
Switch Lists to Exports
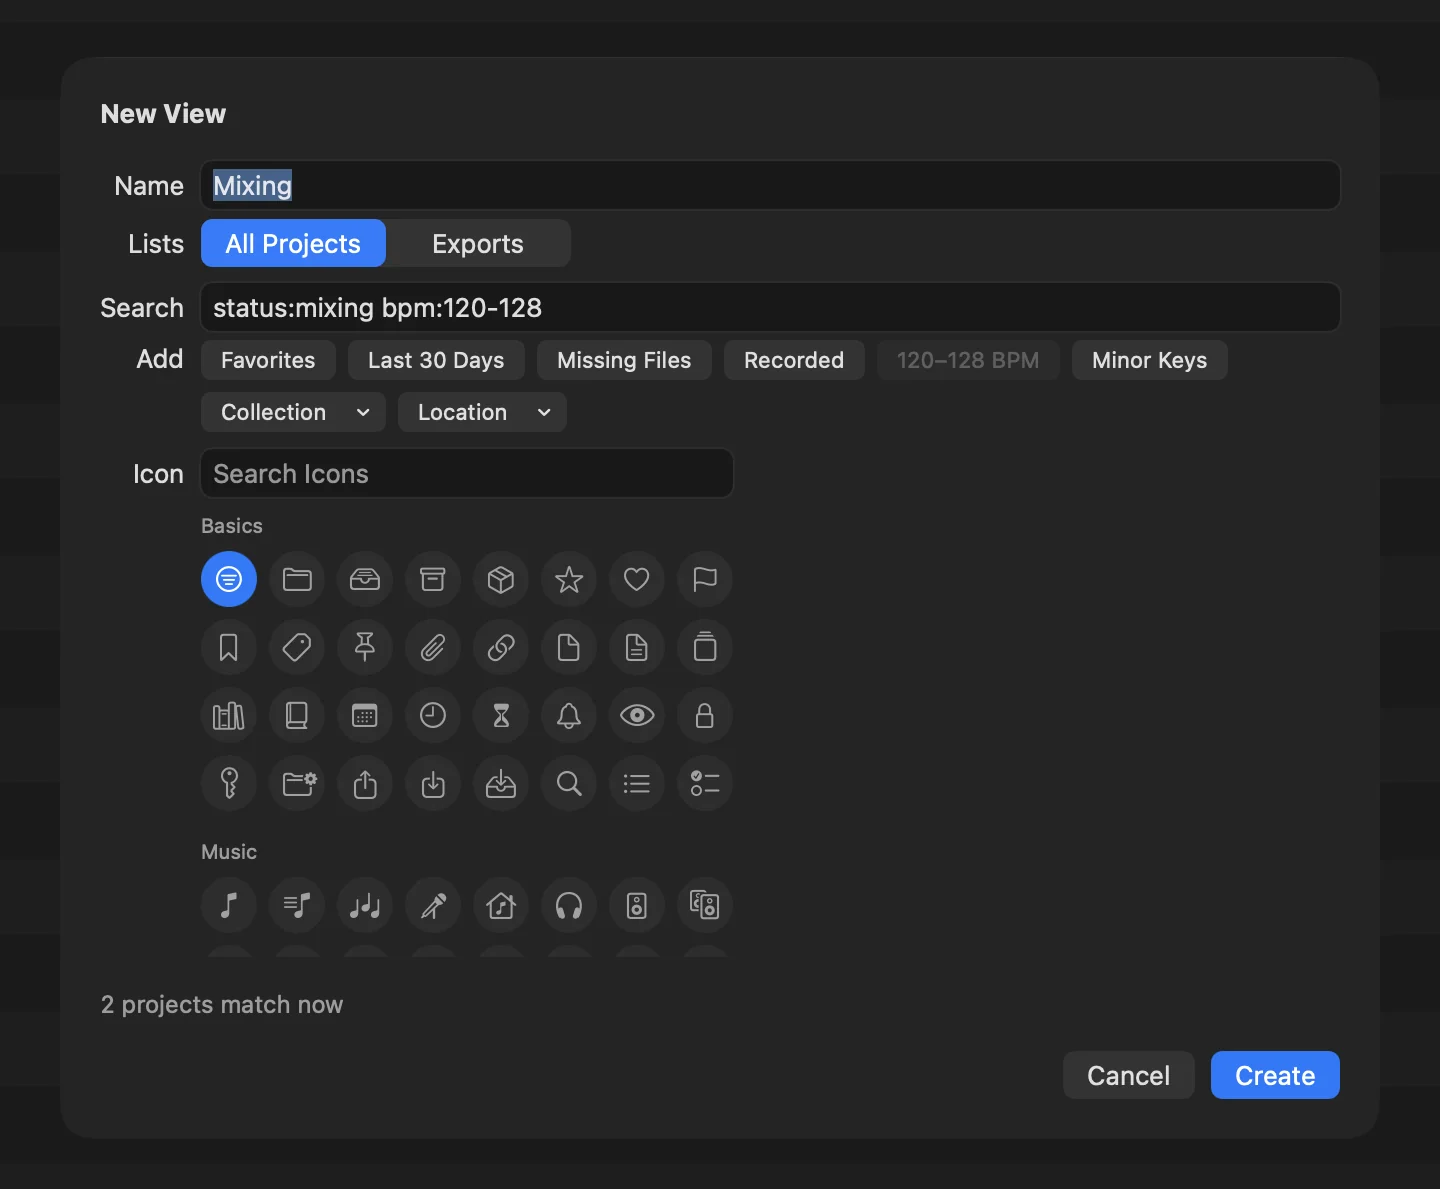(x=478, y=243)
